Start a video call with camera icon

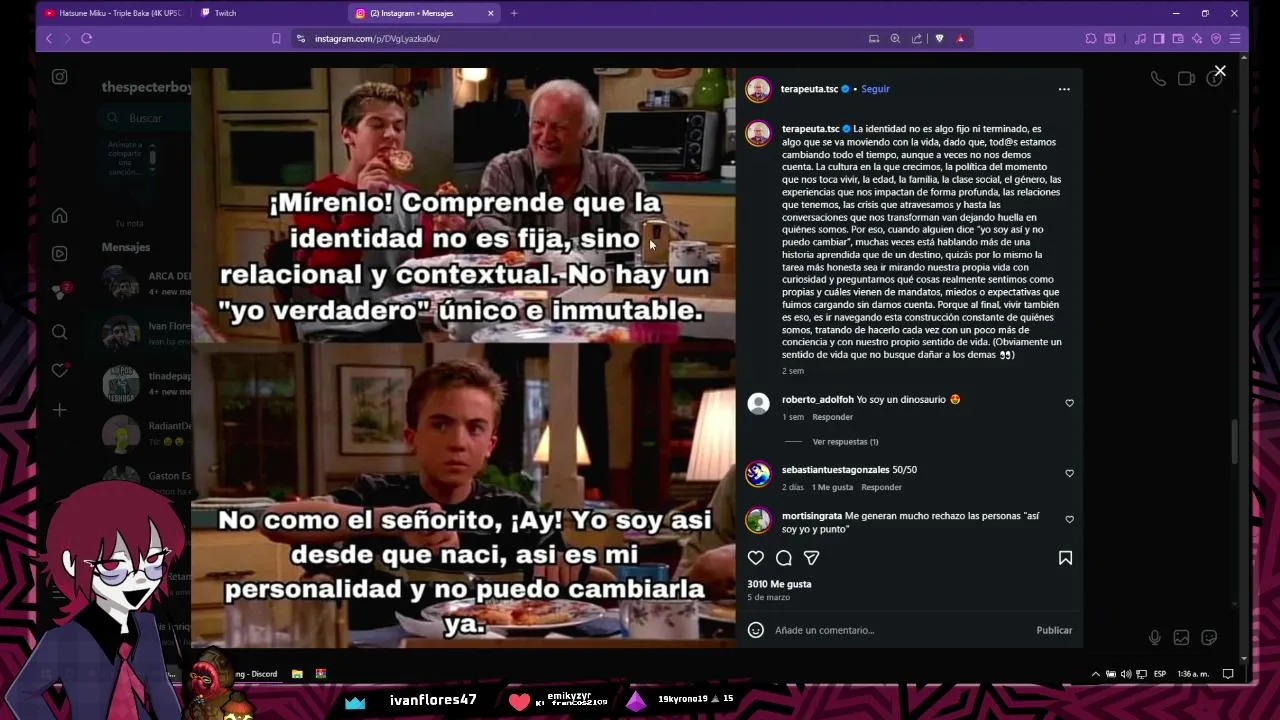(1186, 78)
